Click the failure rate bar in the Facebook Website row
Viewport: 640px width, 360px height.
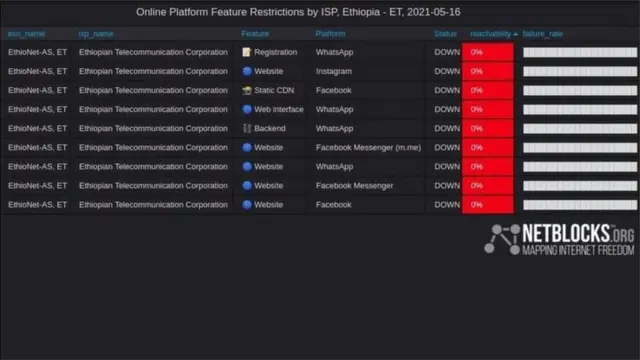(x=580, y=205)
